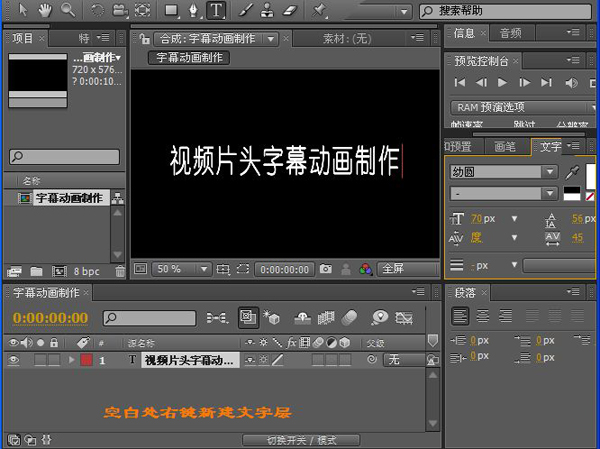The image size is (600, 449).
Task: Select the Eraser tool
Action: click(290, 10)
